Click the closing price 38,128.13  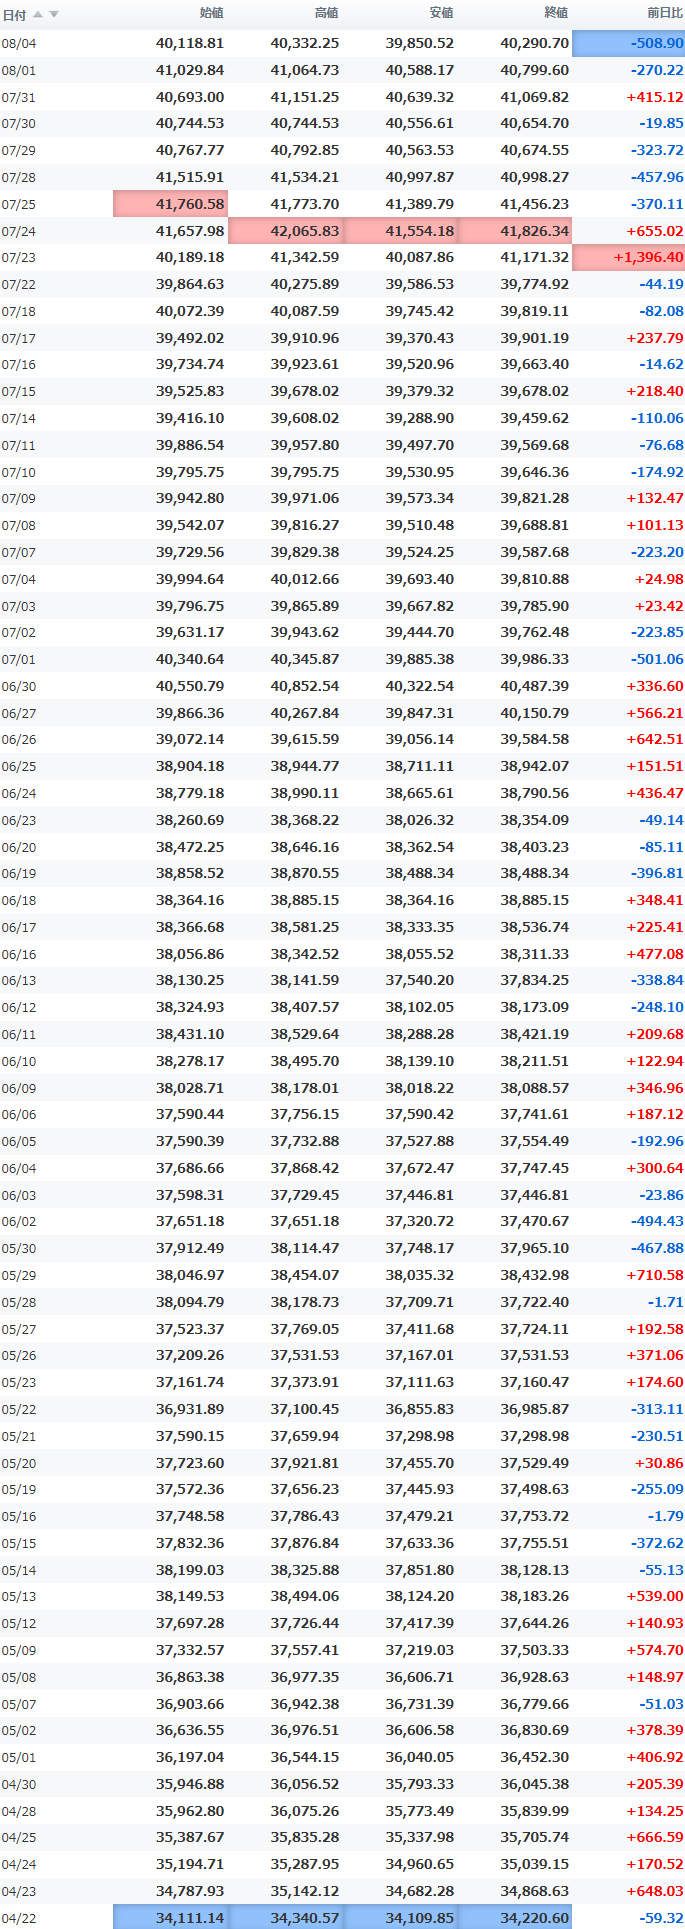click(x=534, y=1570)
